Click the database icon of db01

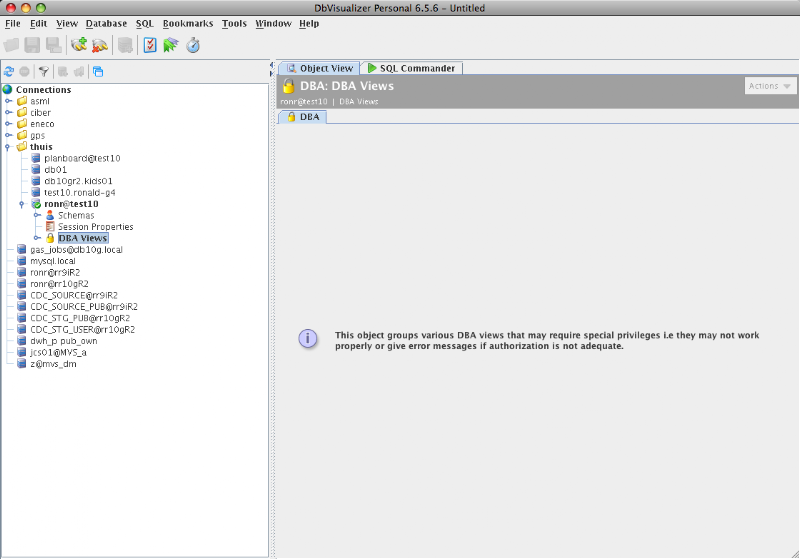tap(36, 169)
